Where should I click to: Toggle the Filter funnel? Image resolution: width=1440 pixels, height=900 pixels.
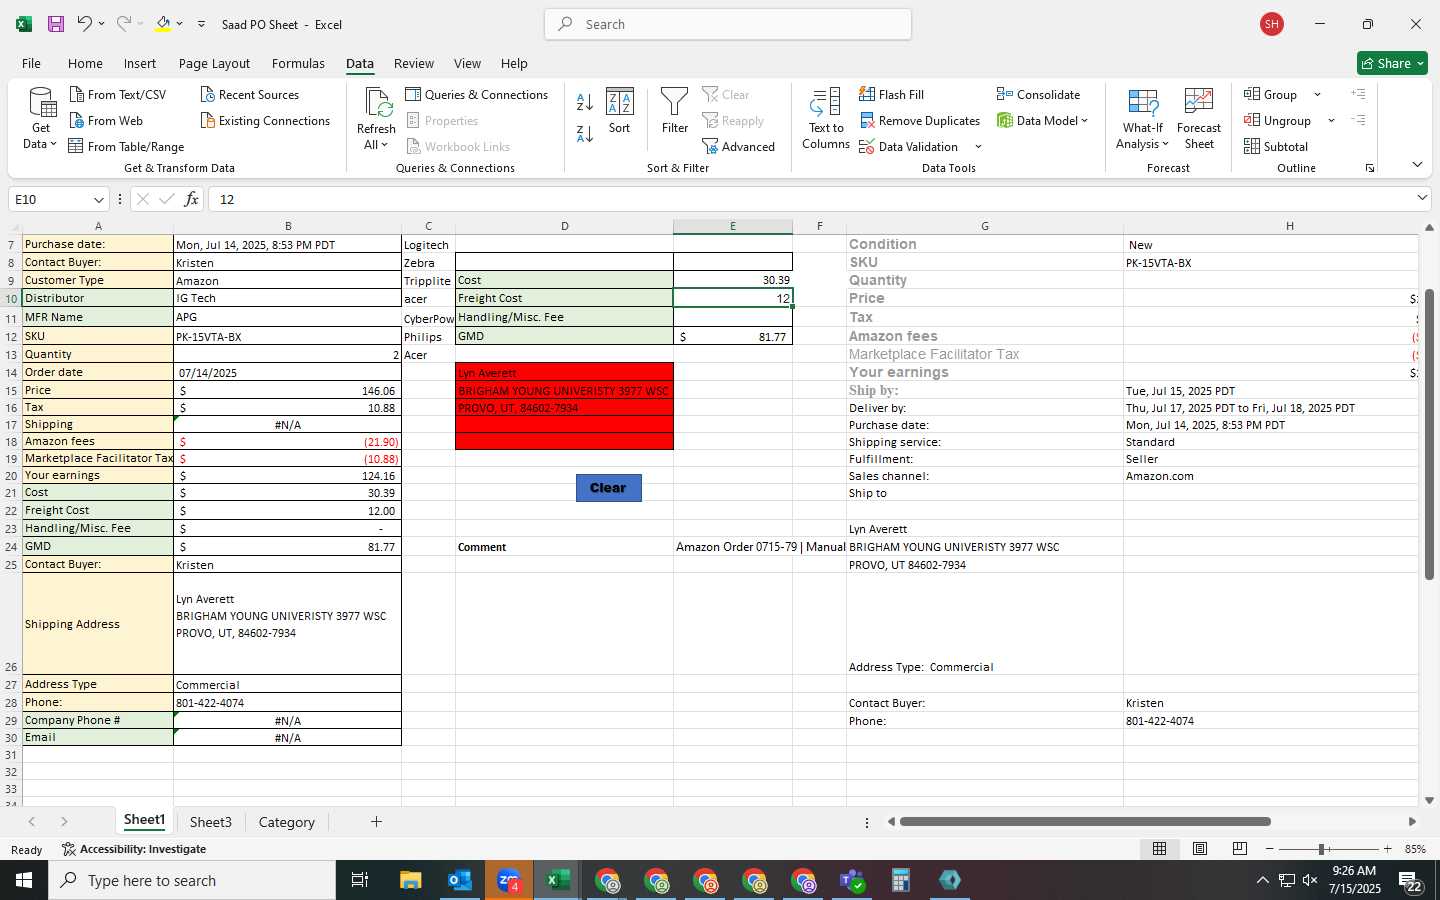click(x=675, y=111)
